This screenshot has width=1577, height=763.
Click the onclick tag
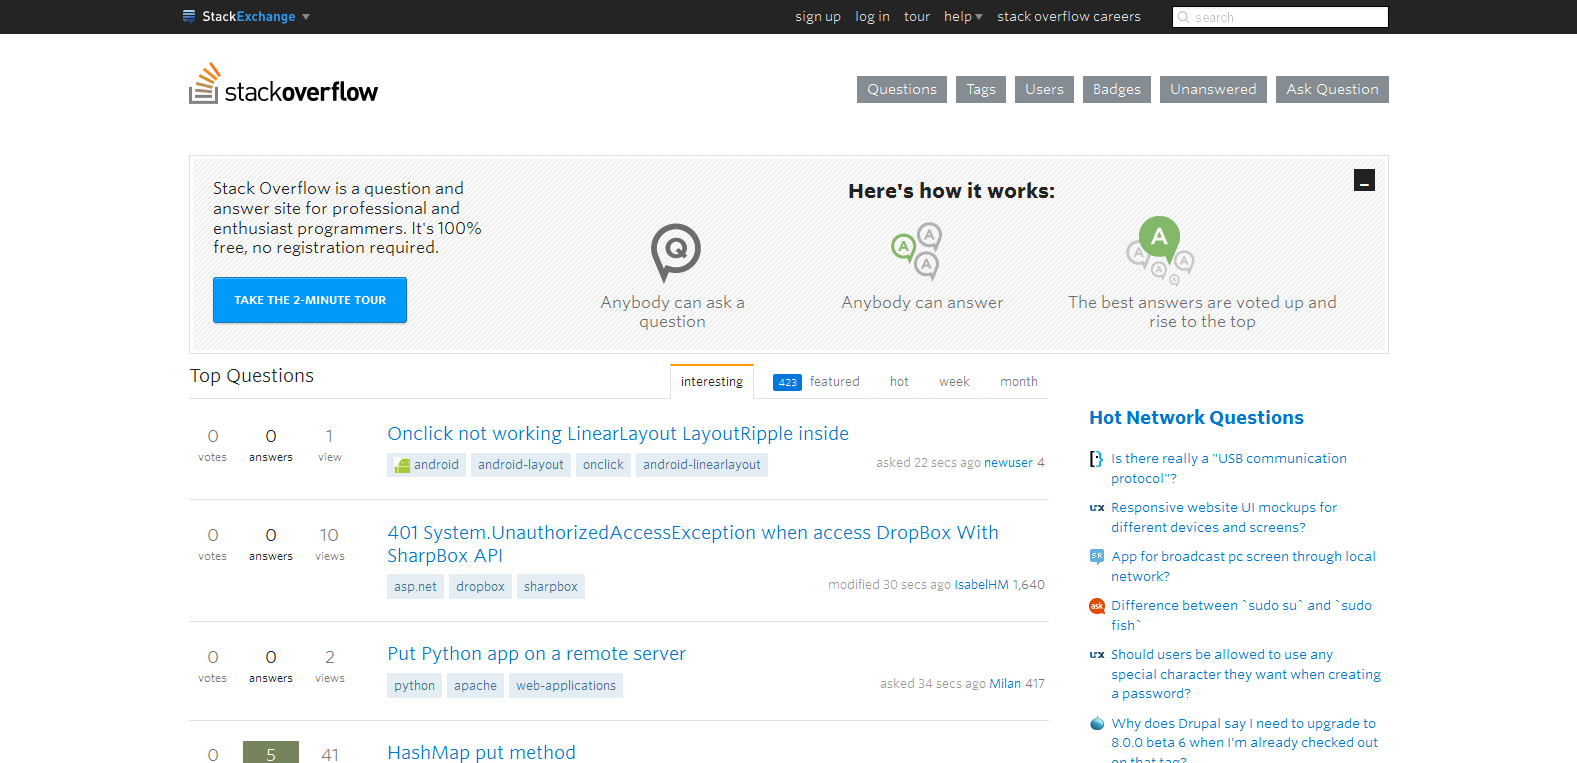coord(603,465)
